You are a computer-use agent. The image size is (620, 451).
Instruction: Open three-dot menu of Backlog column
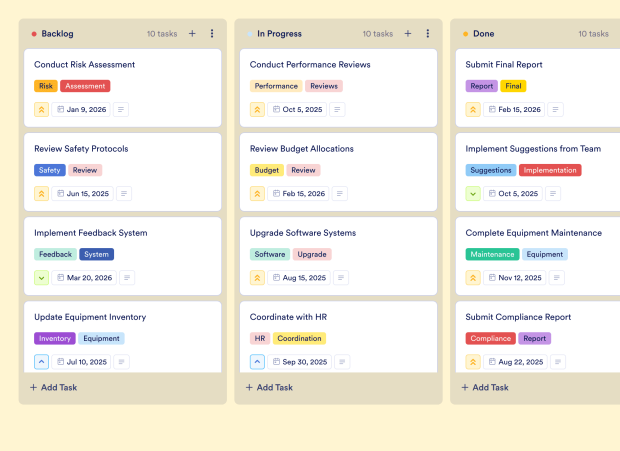[x=212, y=34]
